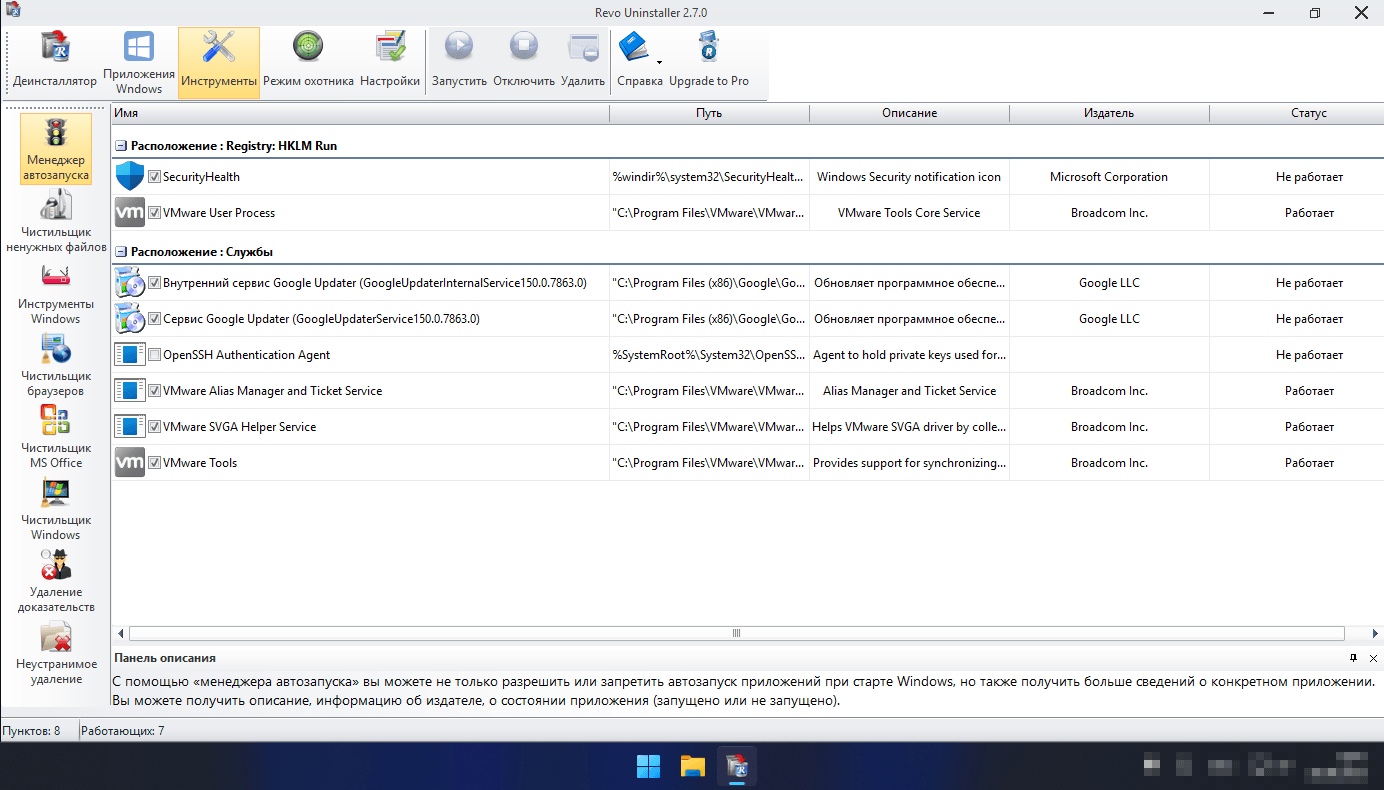Screen dimensions: 1384x790
Task: Enable OpenSSH Authentication Agent checkbox
Action: click(154, 355)
